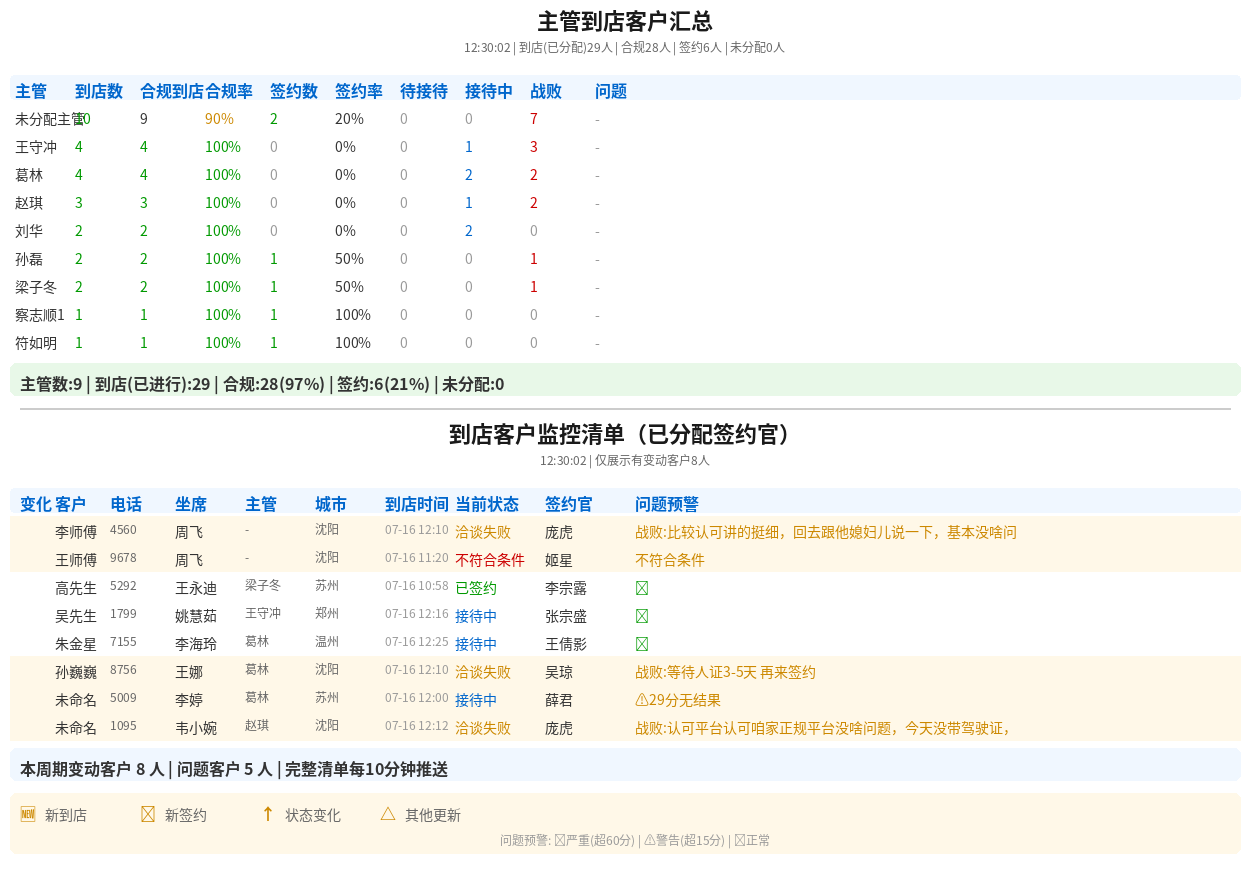Click seat agent 姚慧茹

(x=196, y=616)
